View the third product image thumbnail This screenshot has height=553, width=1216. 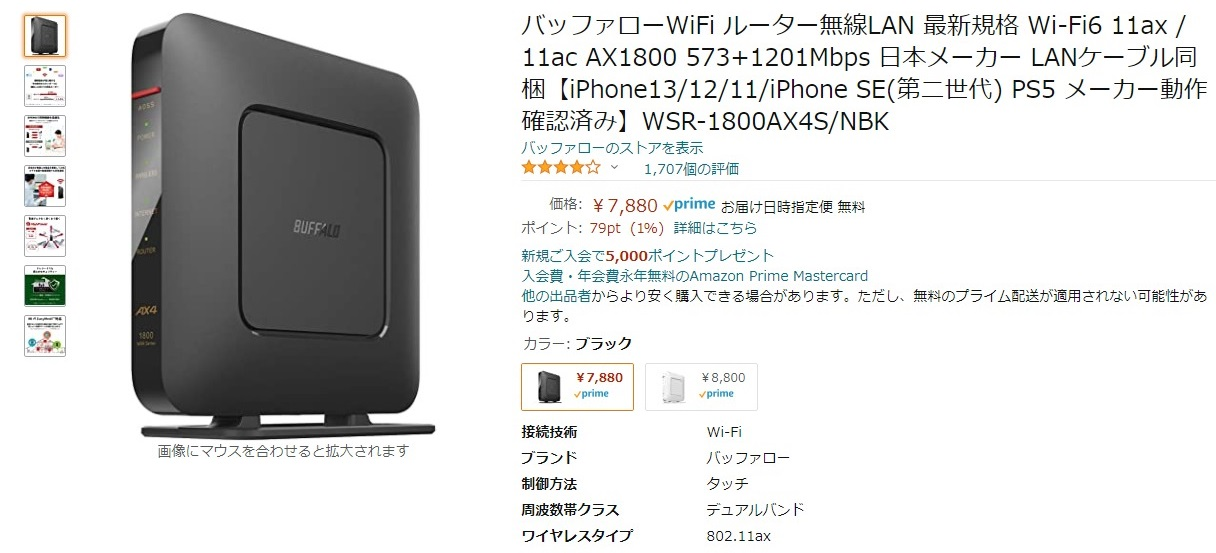point(45,136)
